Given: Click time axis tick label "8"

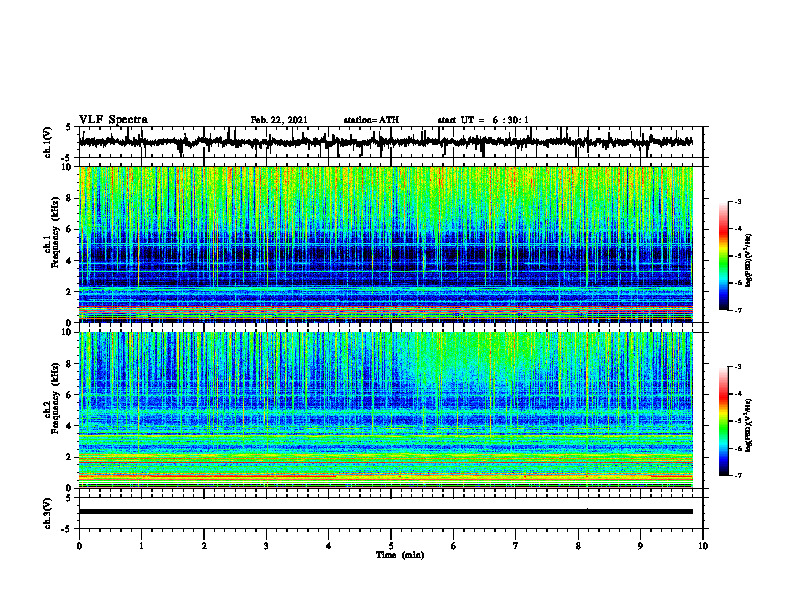Looking at the screenshot, I should pos(578,546).
